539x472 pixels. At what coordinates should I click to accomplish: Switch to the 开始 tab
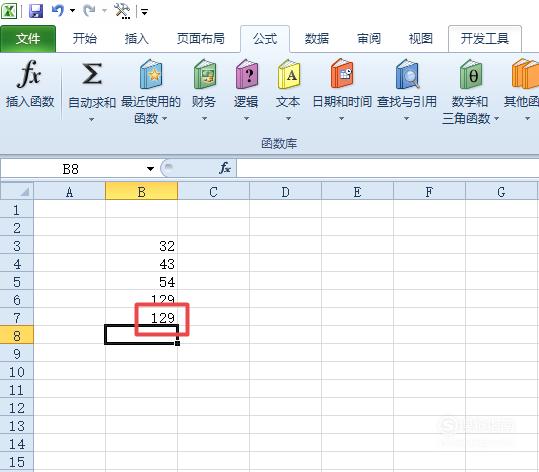(85, 39)
